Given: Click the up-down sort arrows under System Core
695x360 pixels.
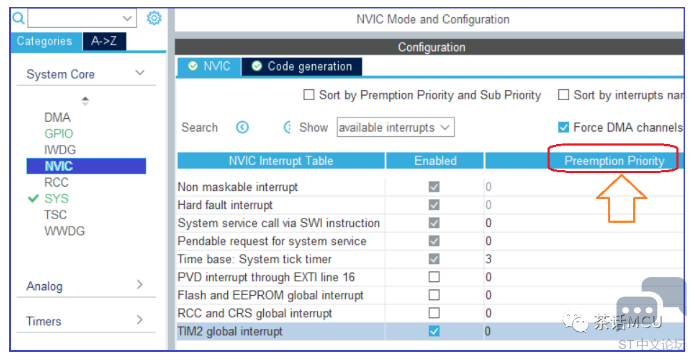Looking at the screenshot, I should tap(85, 101).
